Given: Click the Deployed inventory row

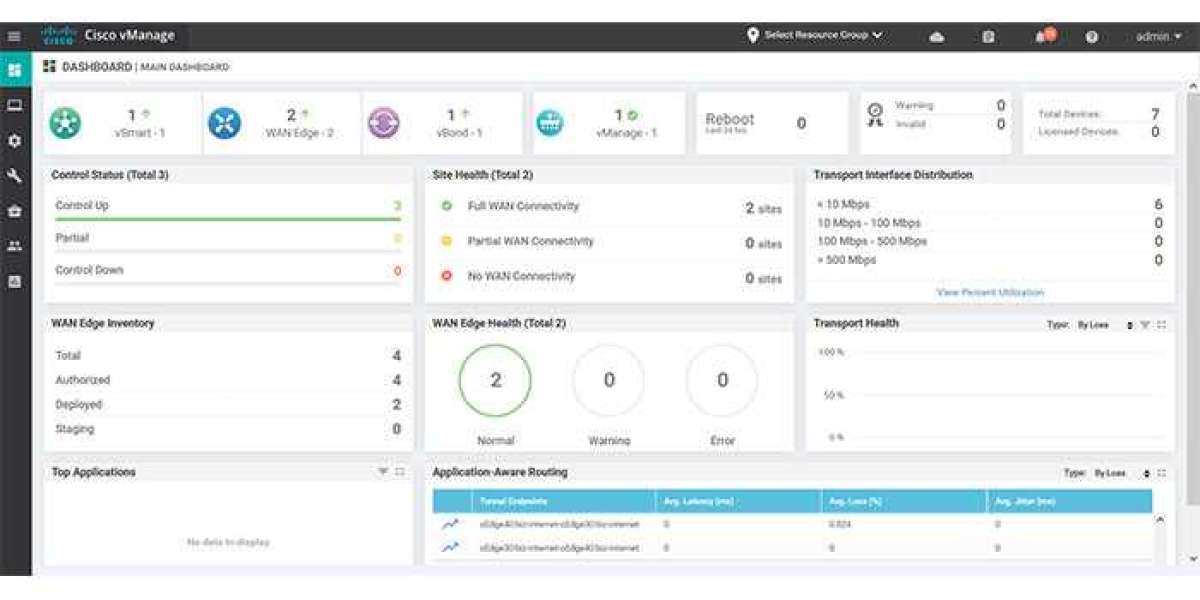Looking at the screenshot, I should click(x=228, y=404).
